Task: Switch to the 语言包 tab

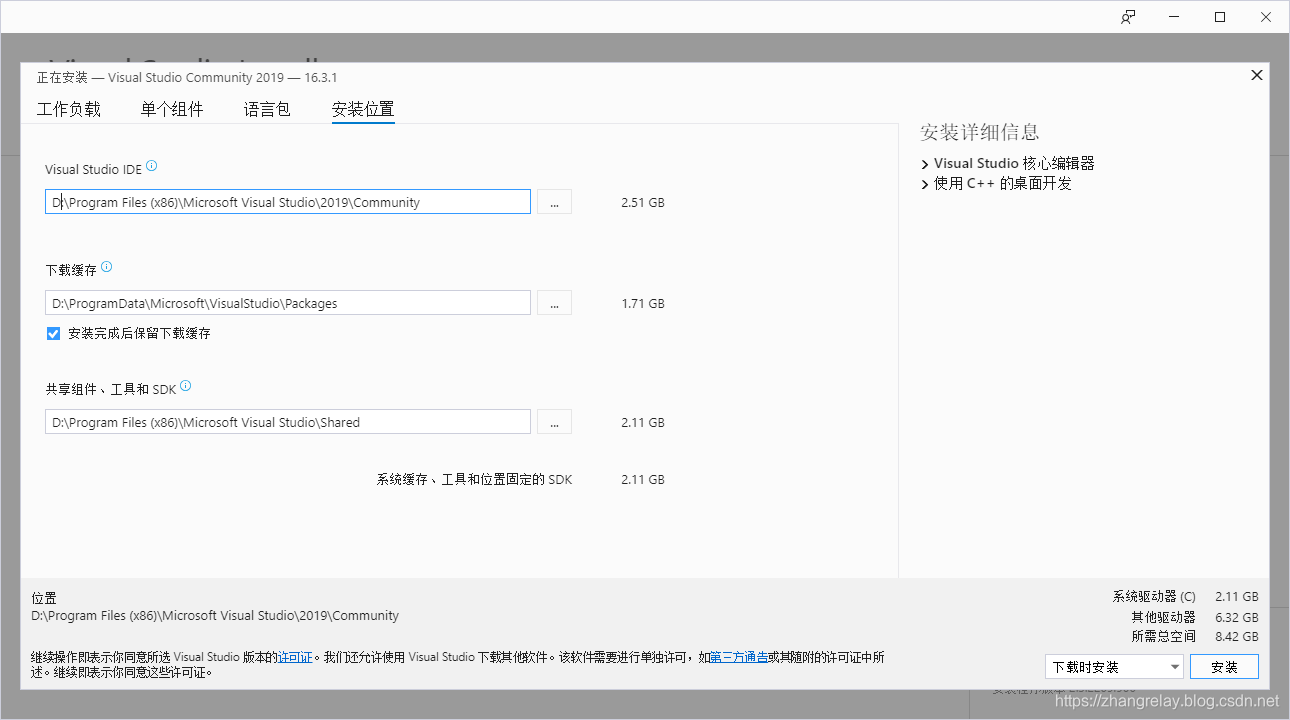Action: pyautogui.click(x=267, y=109)
